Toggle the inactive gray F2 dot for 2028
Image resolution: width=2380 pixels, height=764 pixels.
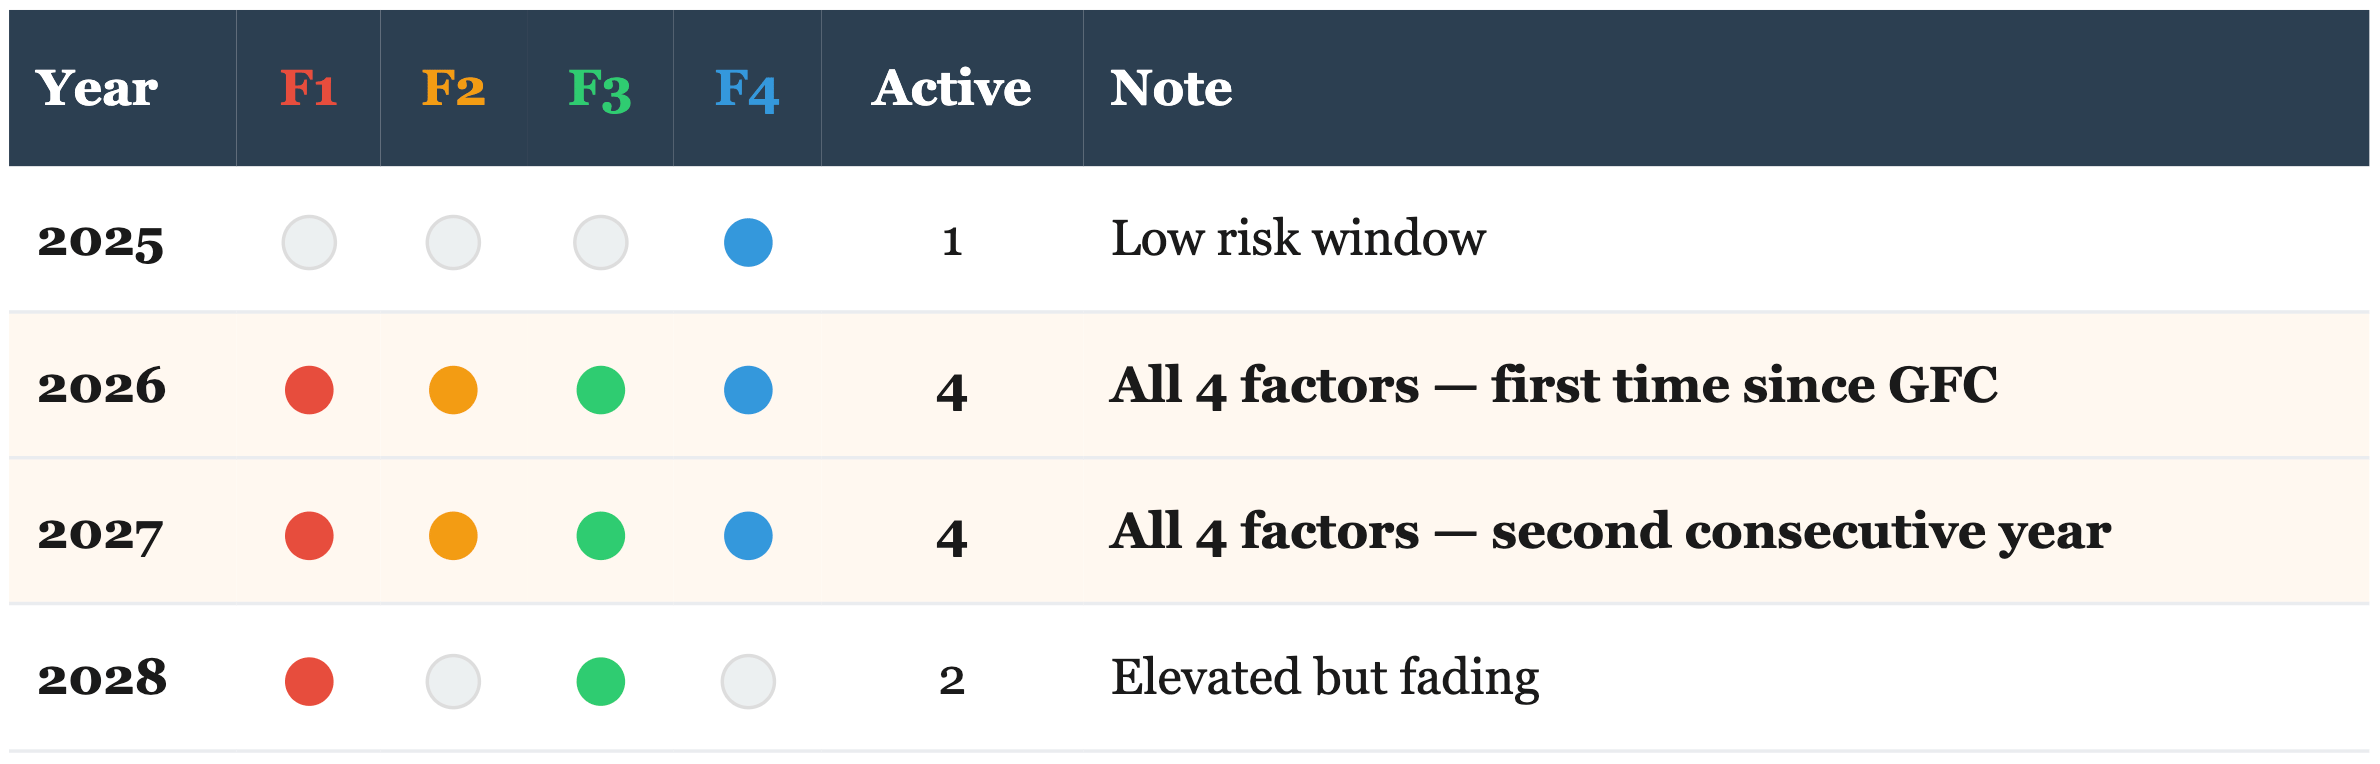(453, 682)
